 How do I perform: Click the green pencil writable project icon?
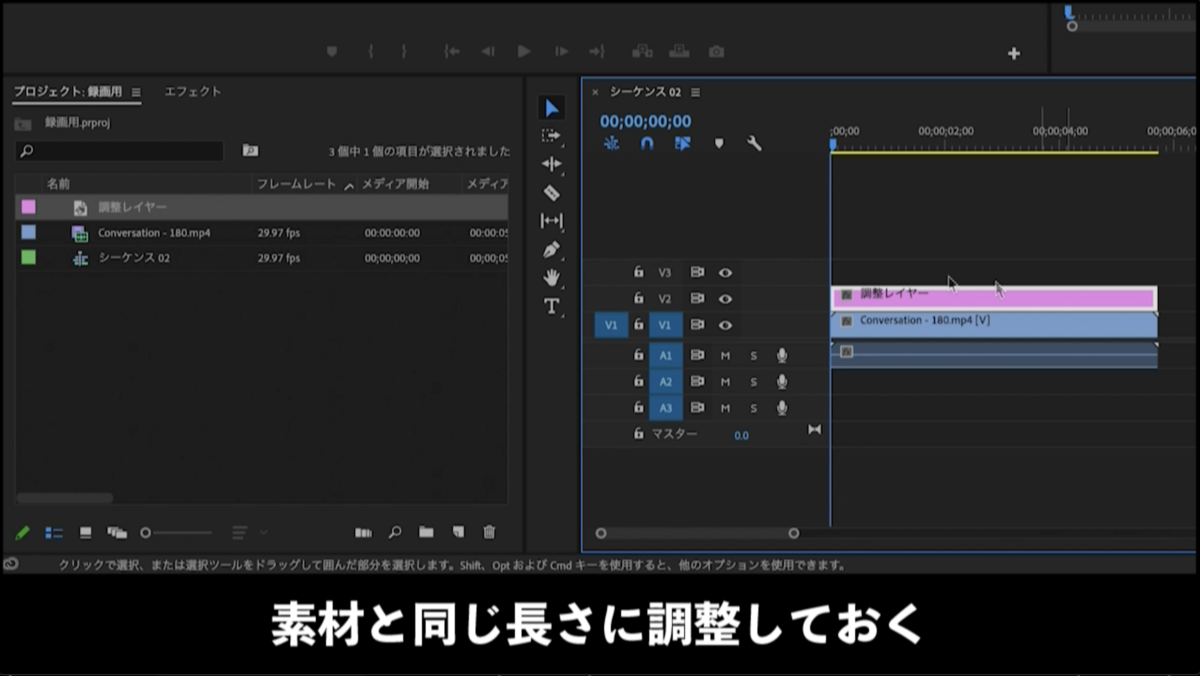23,533
